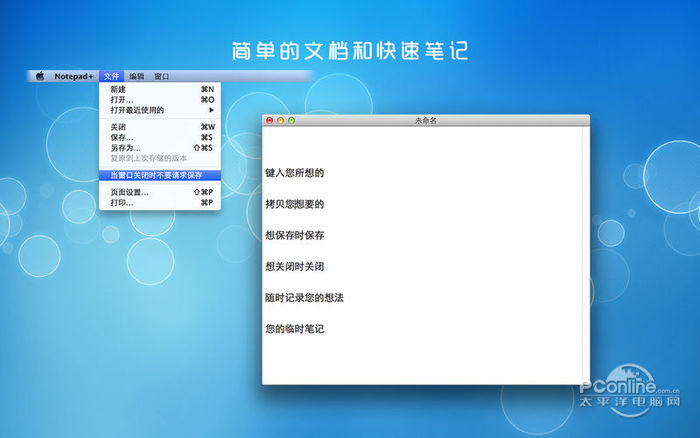Open the Apple menu icon
700x438 pixels.
(40, 76)
